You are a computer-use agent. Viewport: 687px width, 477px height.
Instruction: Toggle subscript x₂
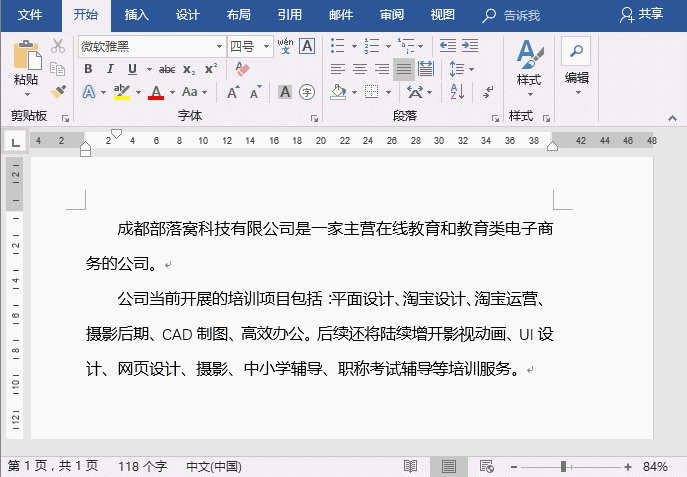[189, 69]
